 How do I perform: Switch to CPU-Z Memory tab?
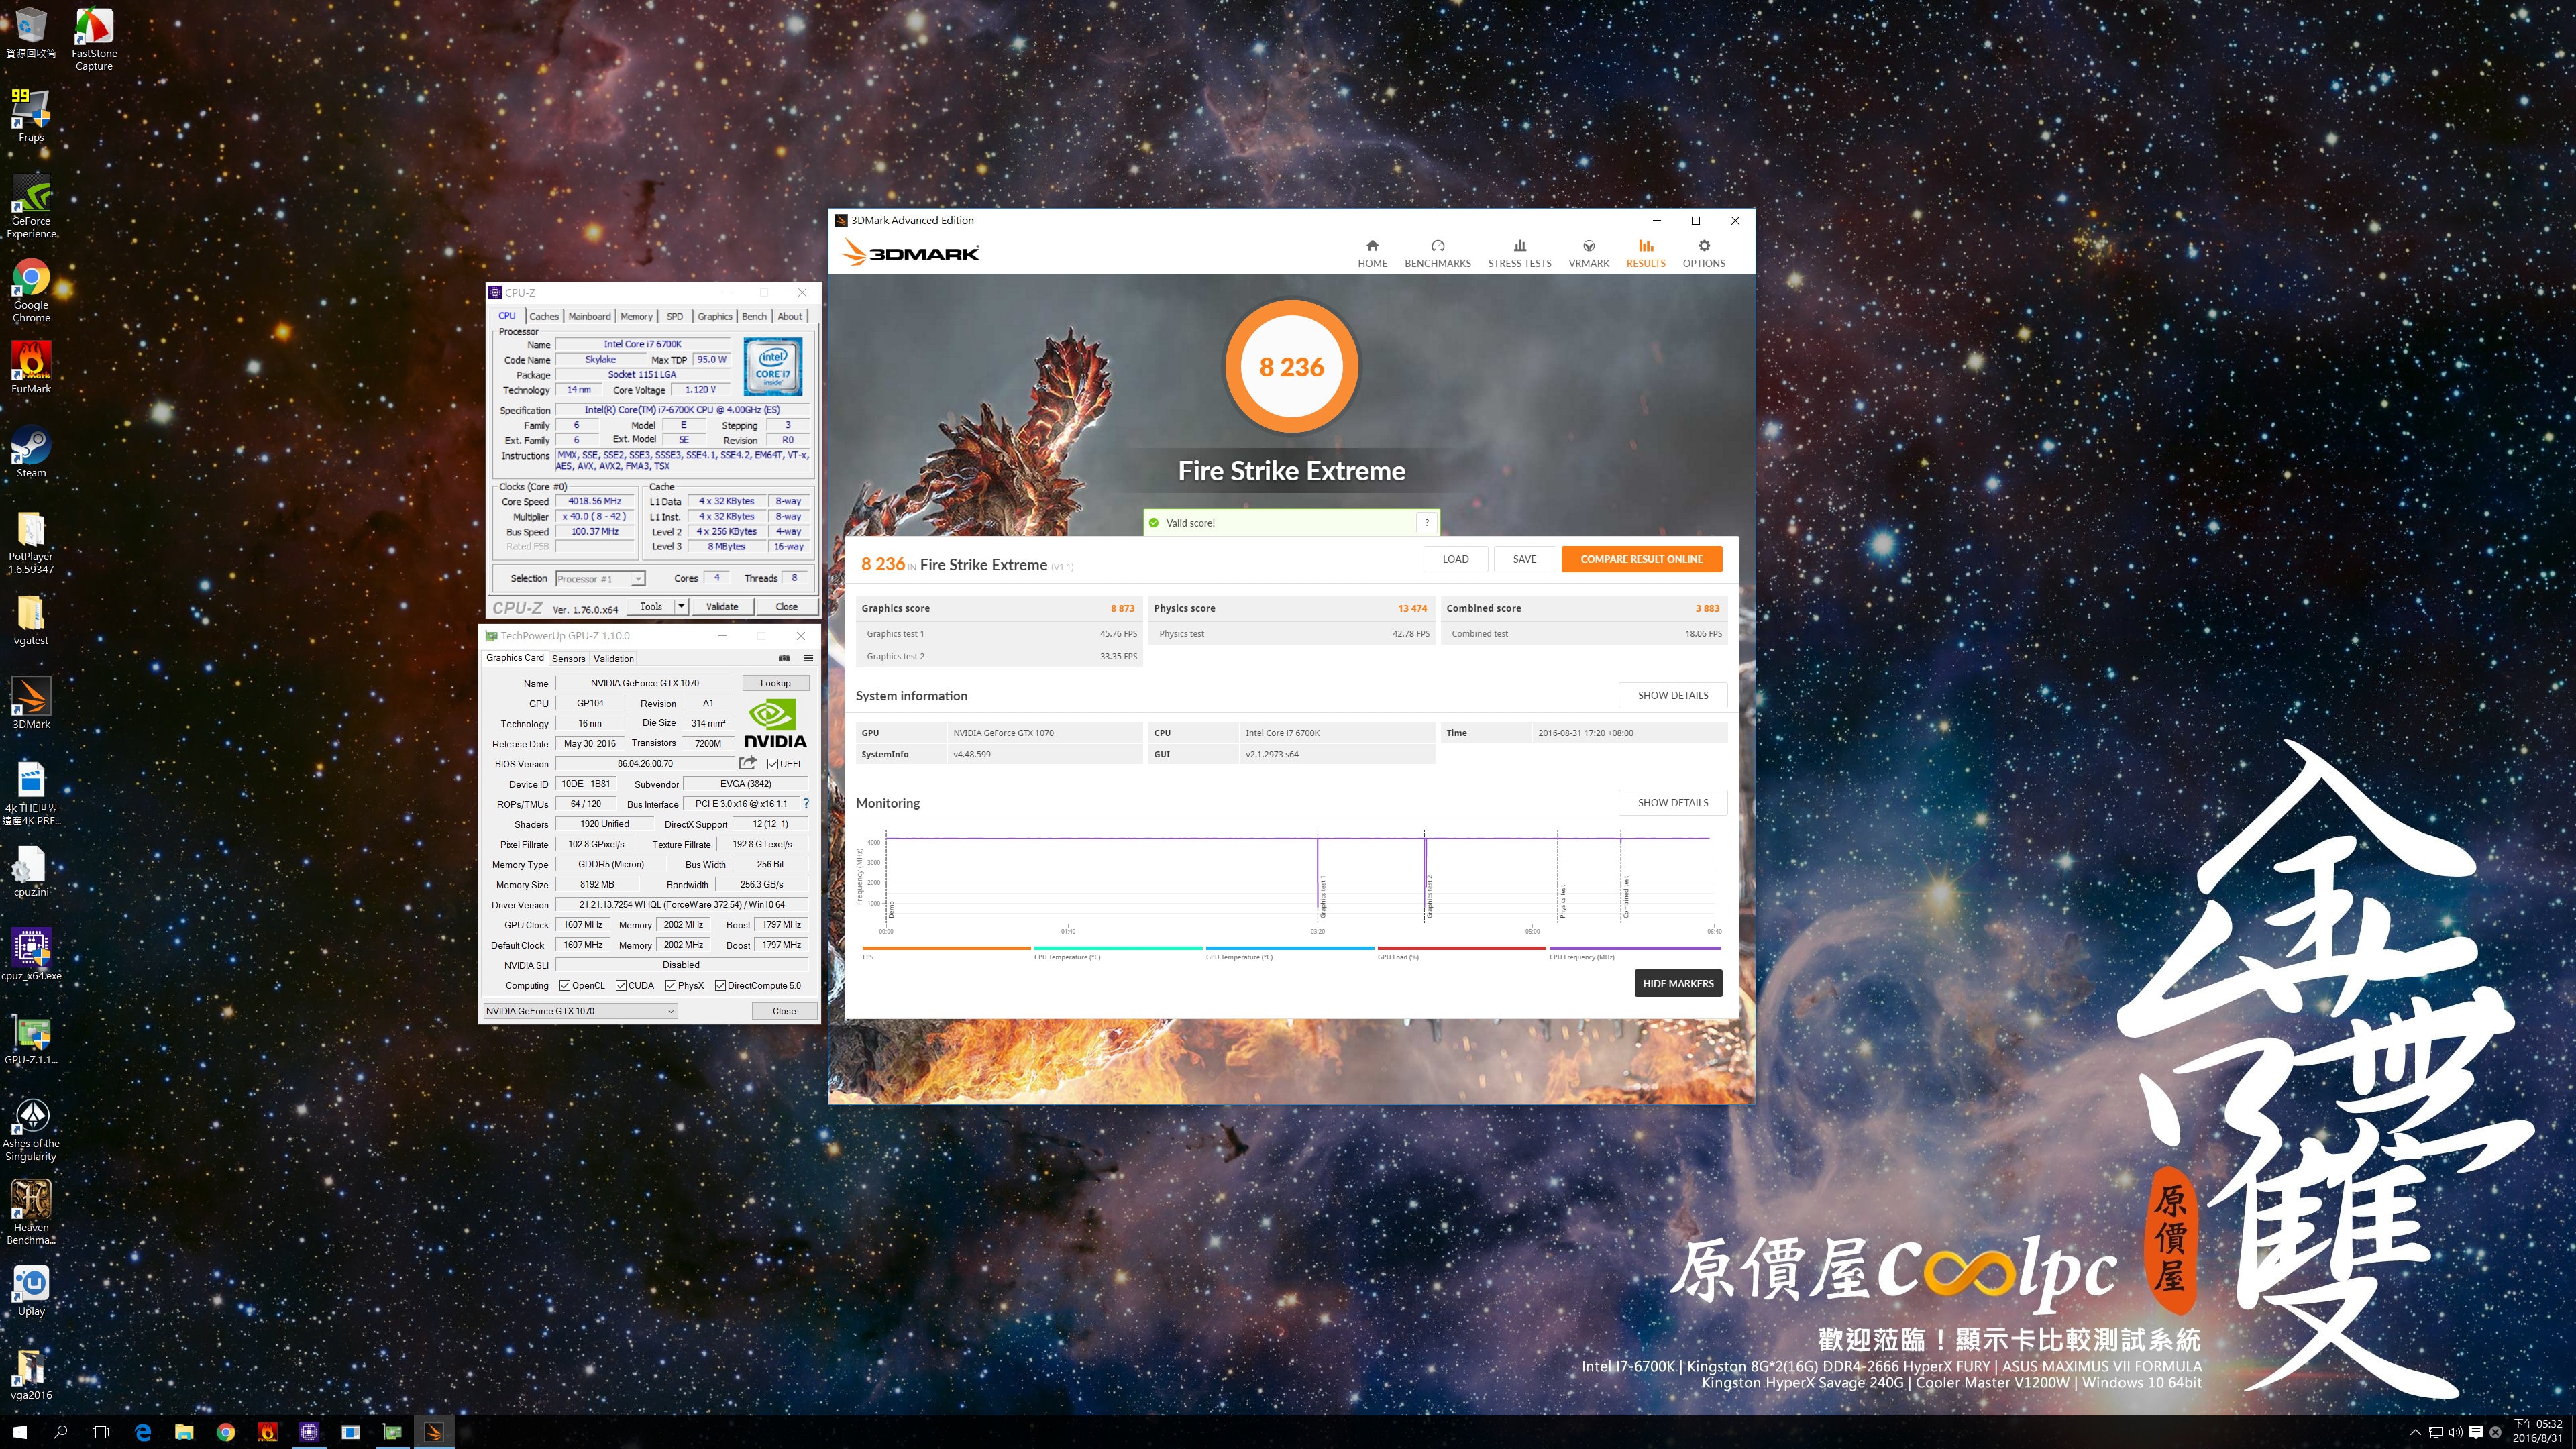(x=636, y=316)
